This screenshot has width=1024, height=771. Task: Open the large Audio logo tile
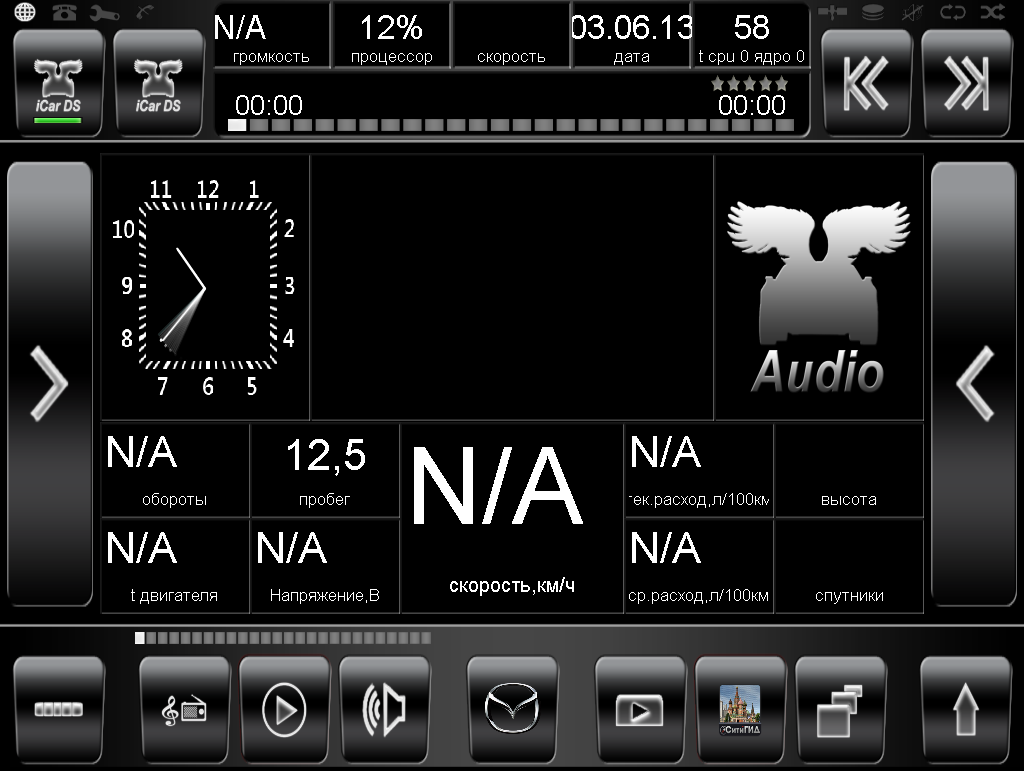[818, 290]
